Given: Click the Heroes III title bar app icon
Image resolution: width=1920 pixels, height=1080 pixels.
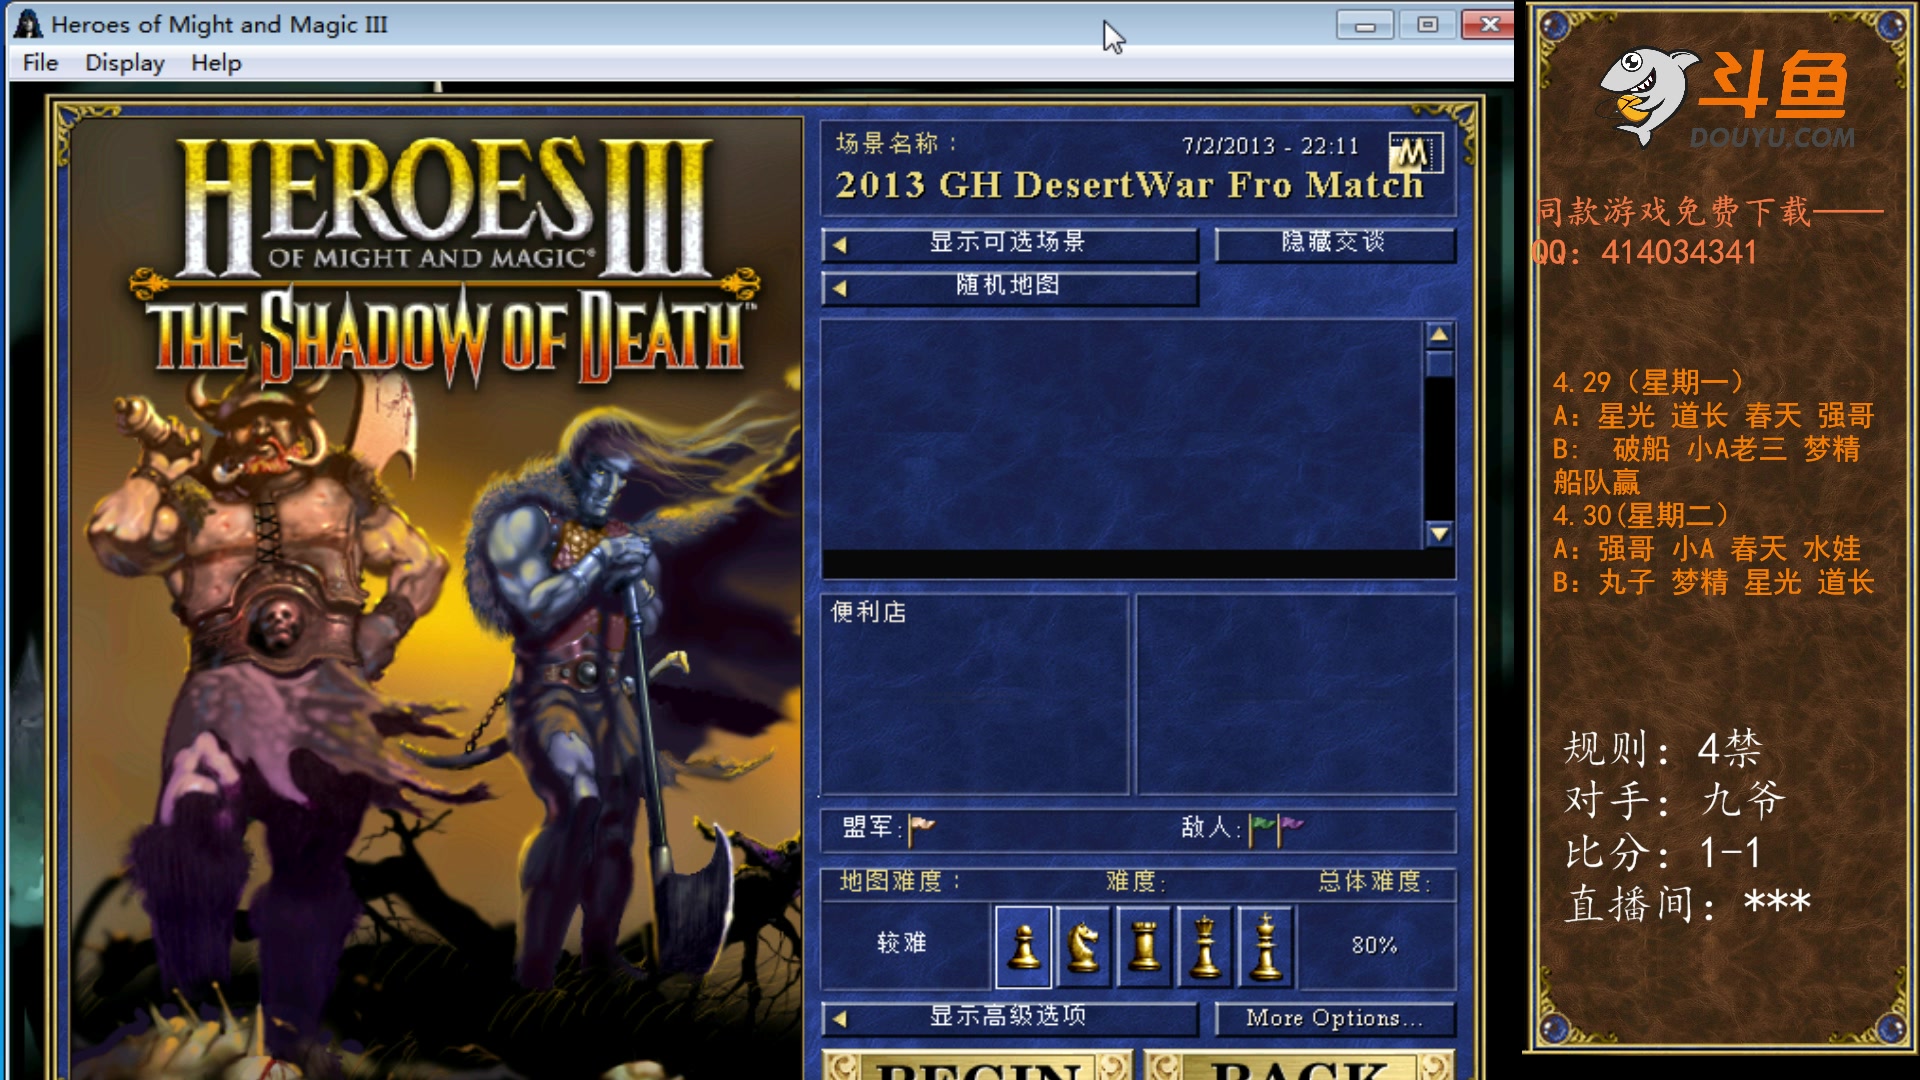Looking at the screenshot, I should [x=28, y=24].
